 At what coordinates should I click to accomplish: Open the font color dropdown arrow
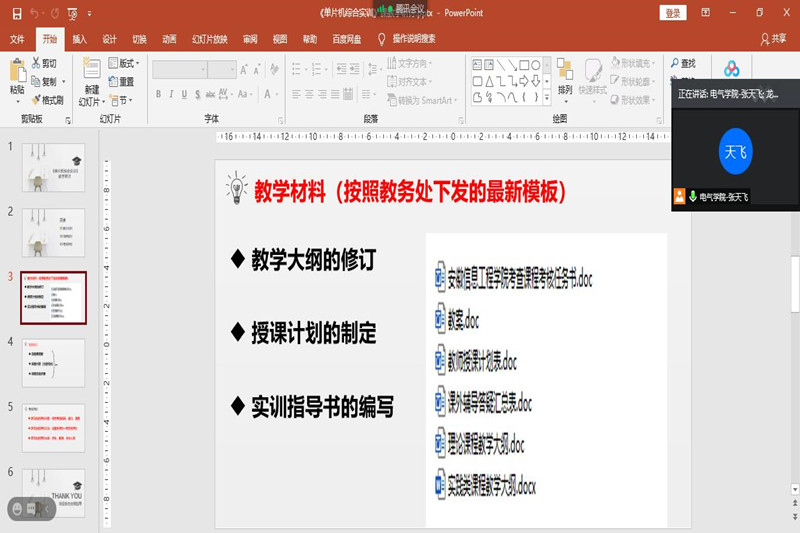[x=277, y=94]
